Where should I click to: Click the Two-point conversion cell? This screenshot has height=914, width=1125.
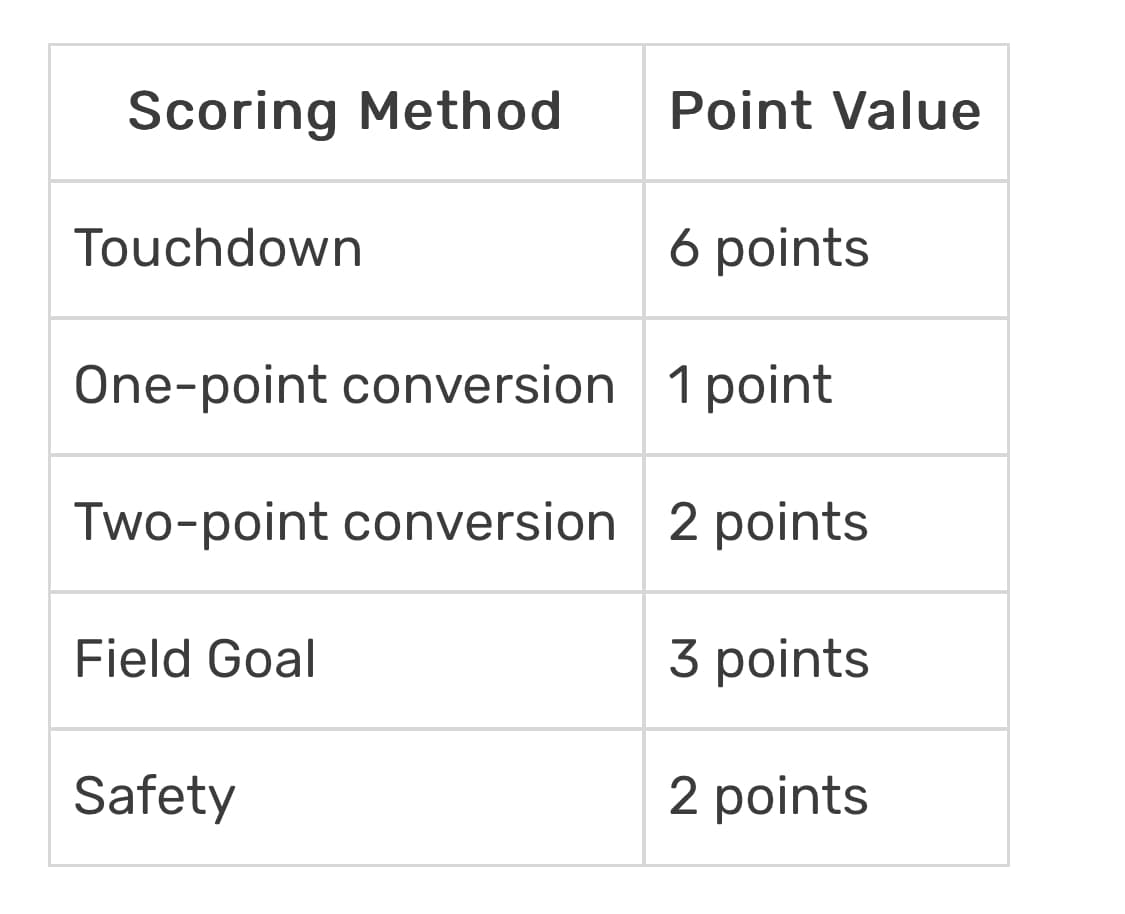click(x=344, y=523)
